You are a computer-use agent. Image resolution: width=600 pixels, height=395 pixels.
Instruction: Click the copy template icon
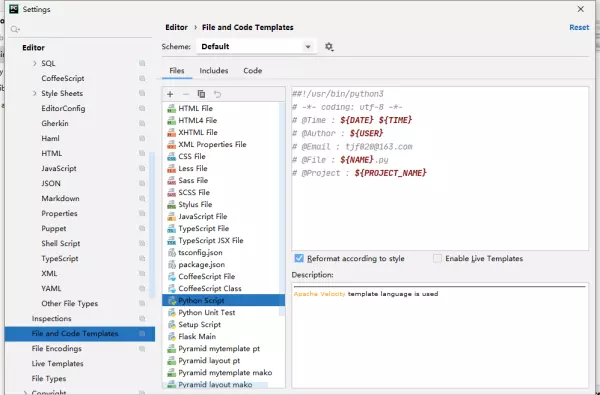click(x=201, y=94)
